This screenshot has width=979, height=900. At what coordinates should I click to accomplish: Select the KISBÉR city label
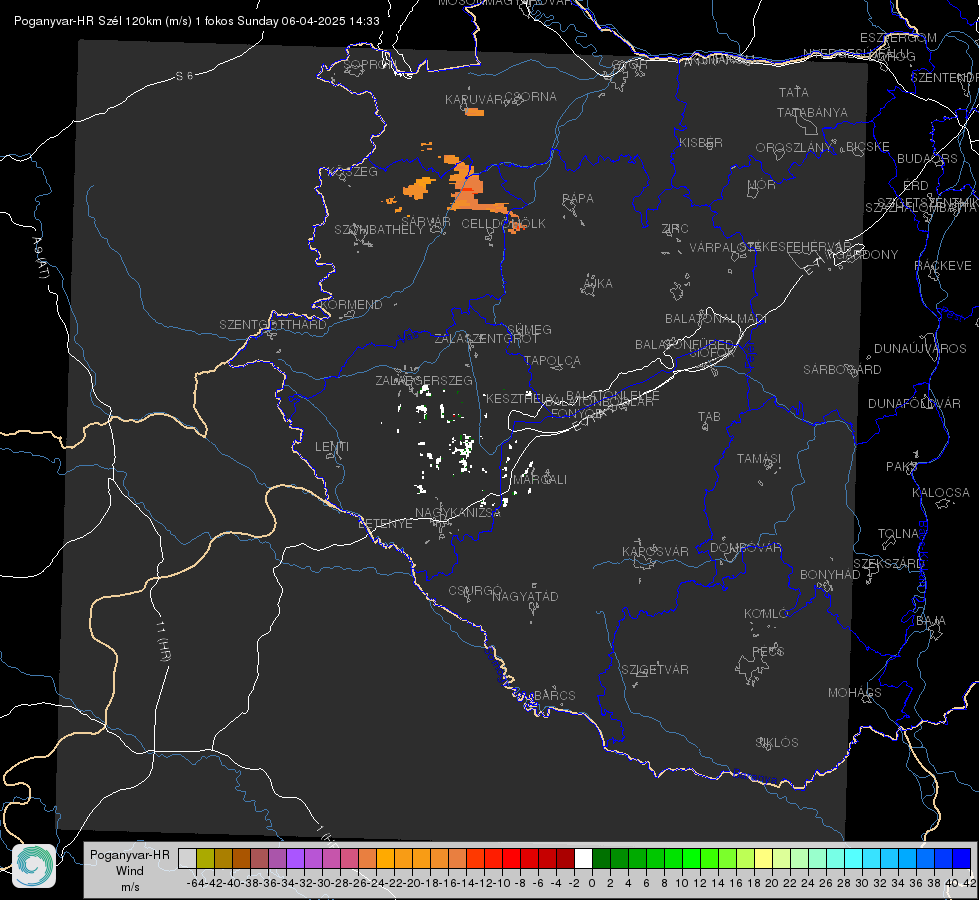click(701, 143)
